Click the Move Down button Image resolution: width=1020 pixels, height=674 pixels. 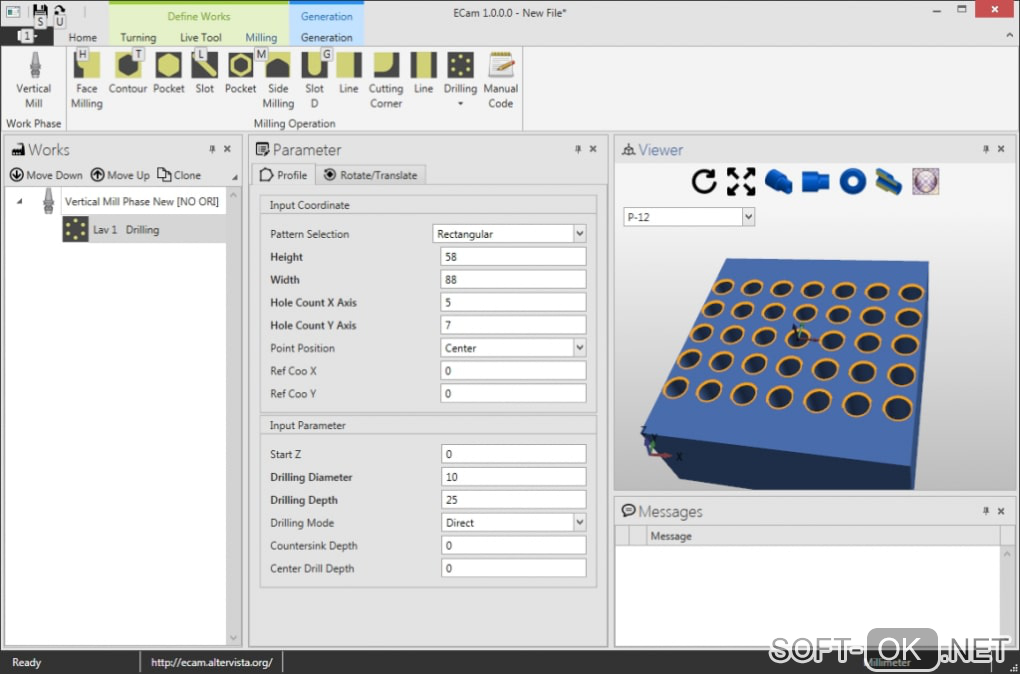pos(46,175)
